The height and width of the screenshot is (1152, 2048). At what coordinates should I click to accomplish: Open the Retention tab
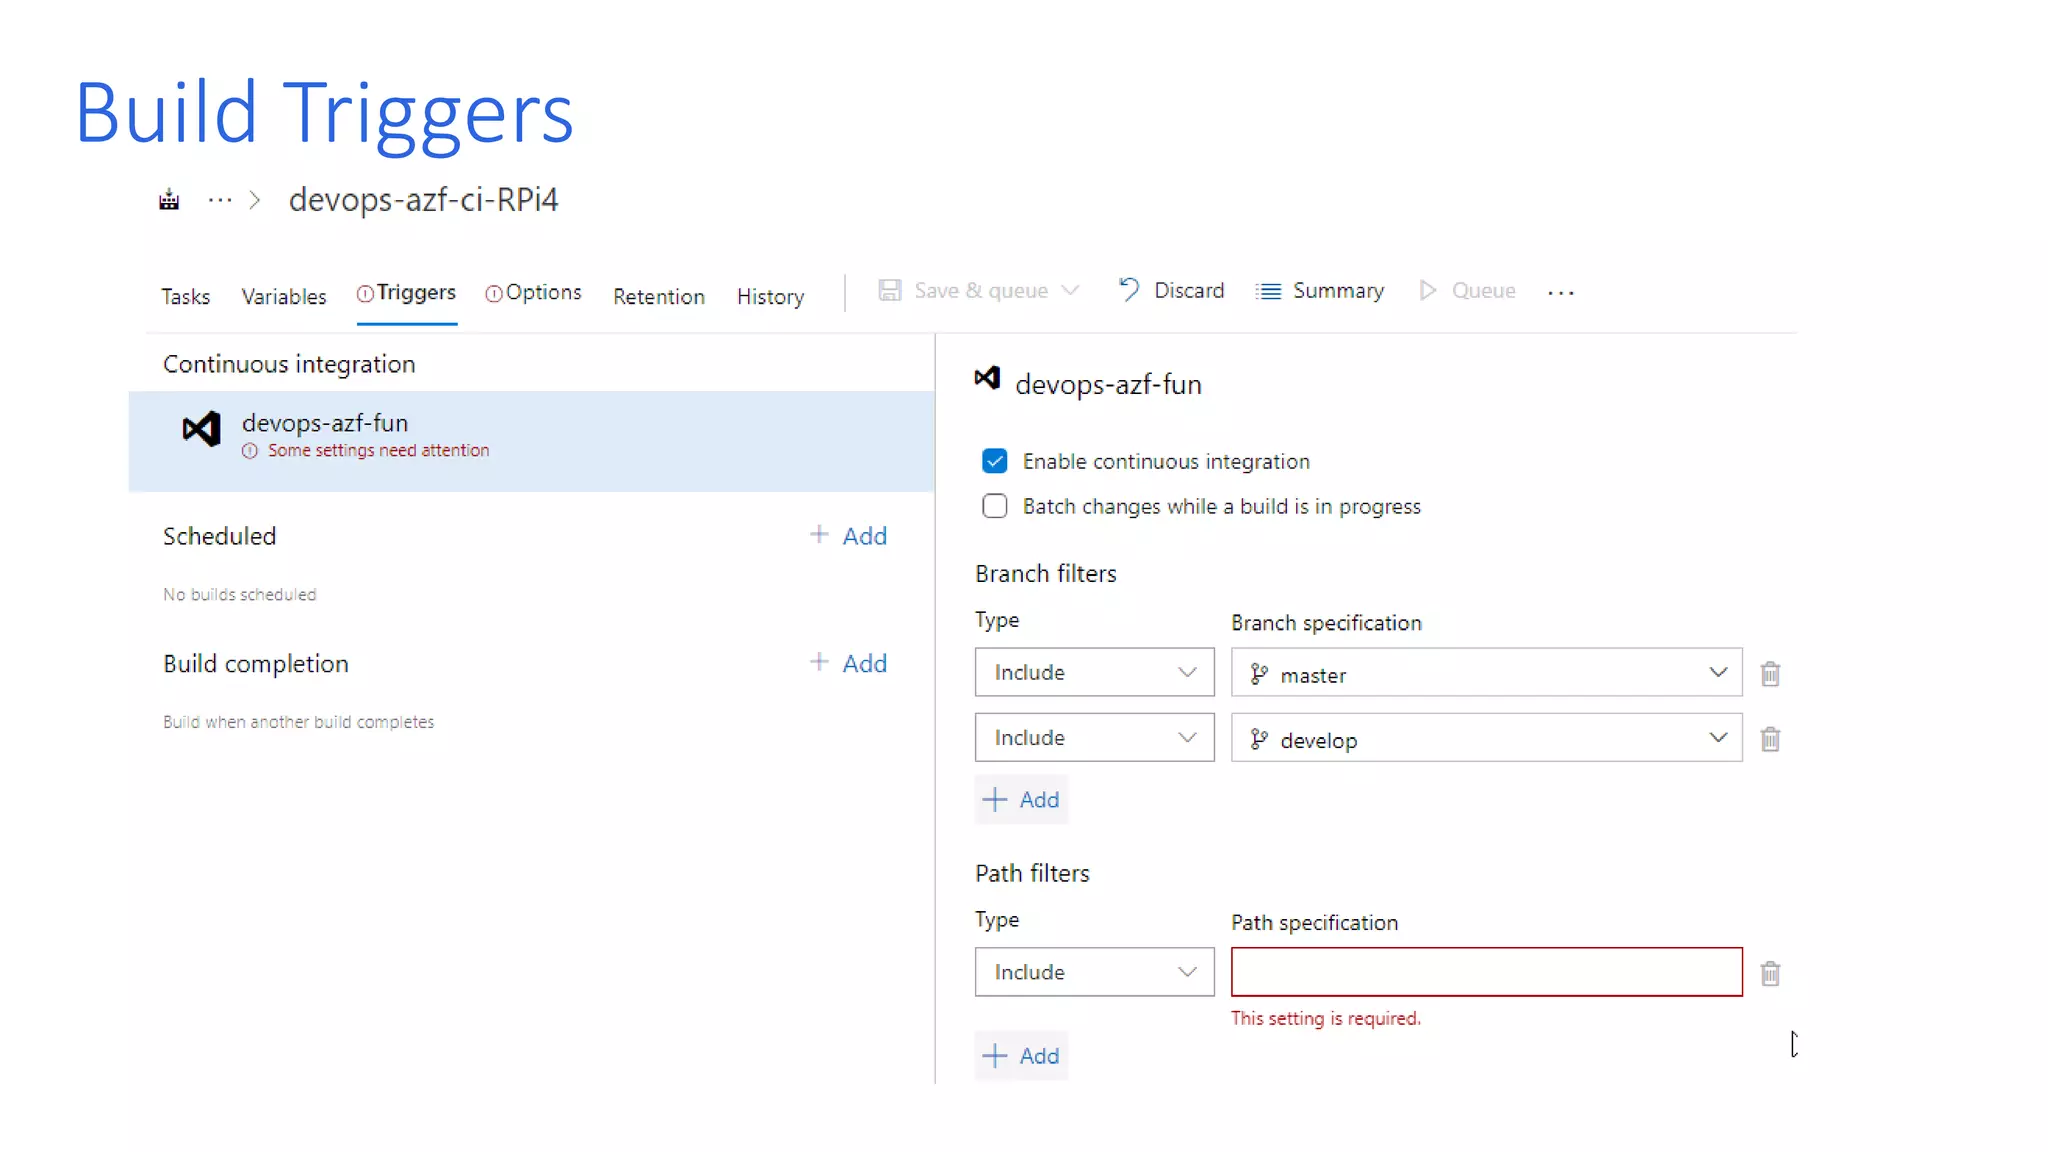[x=658, y=297]
